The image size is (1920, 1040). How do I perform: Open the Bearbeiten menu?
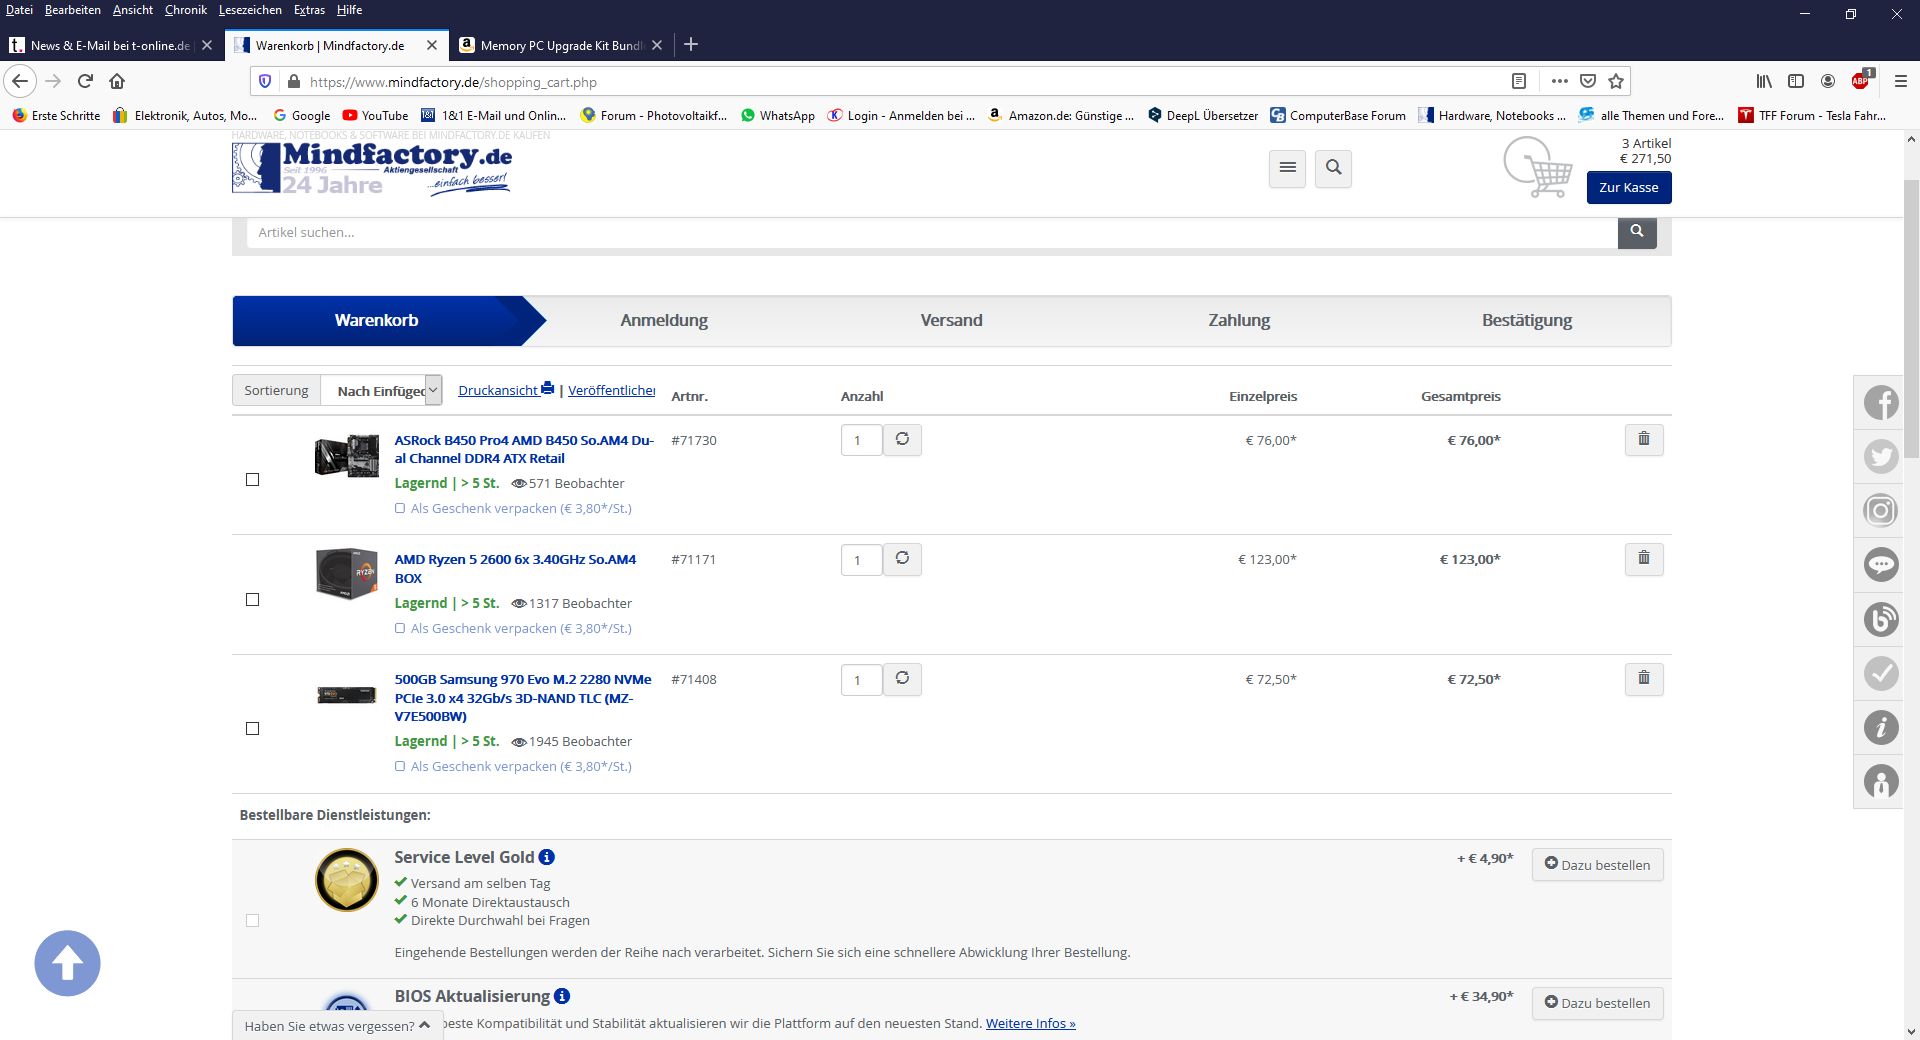pyautogui.click(x=73, y=10)
